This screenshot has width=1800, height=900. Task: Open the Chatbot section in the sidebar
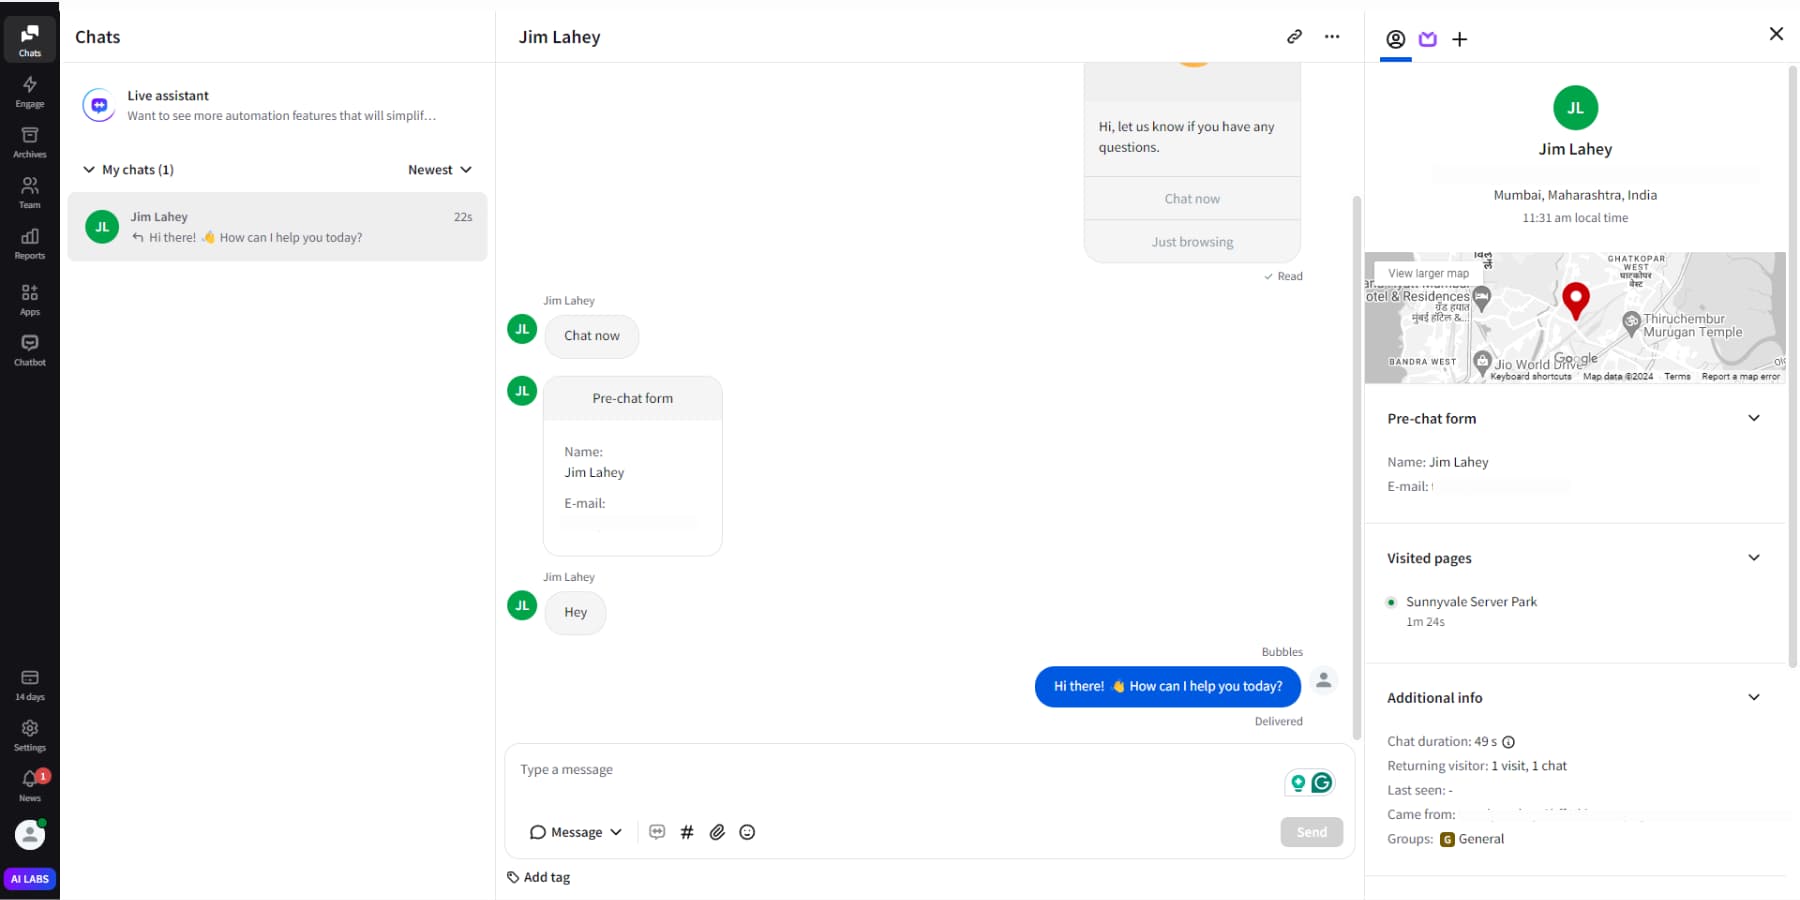point(29,350)
